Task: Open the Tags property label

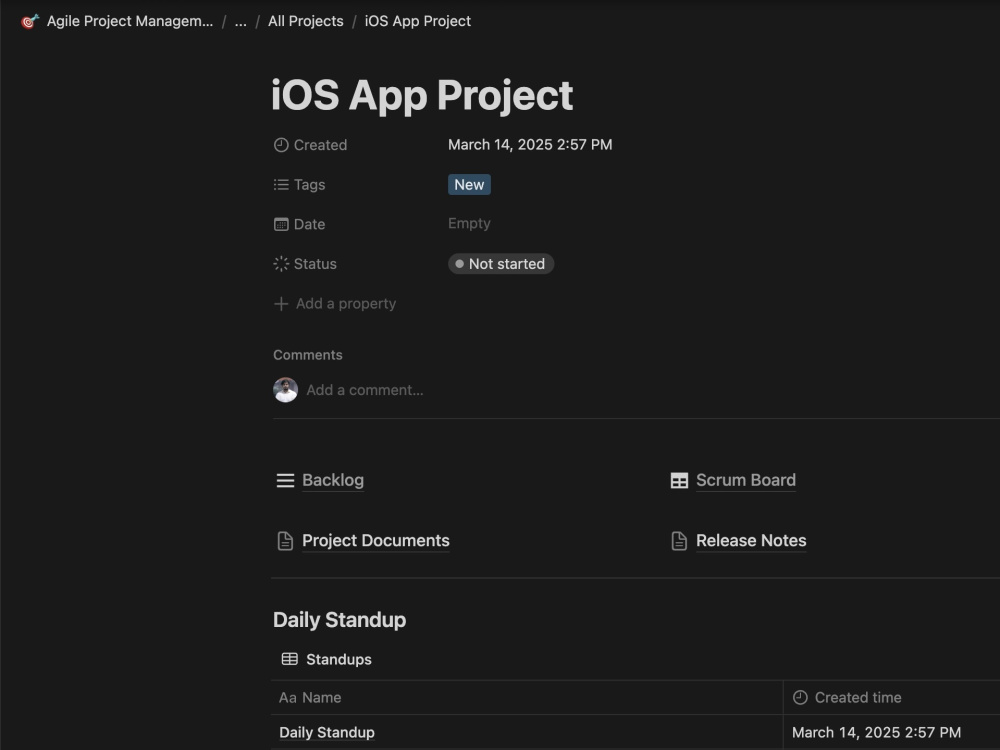Action: [309, 184]
